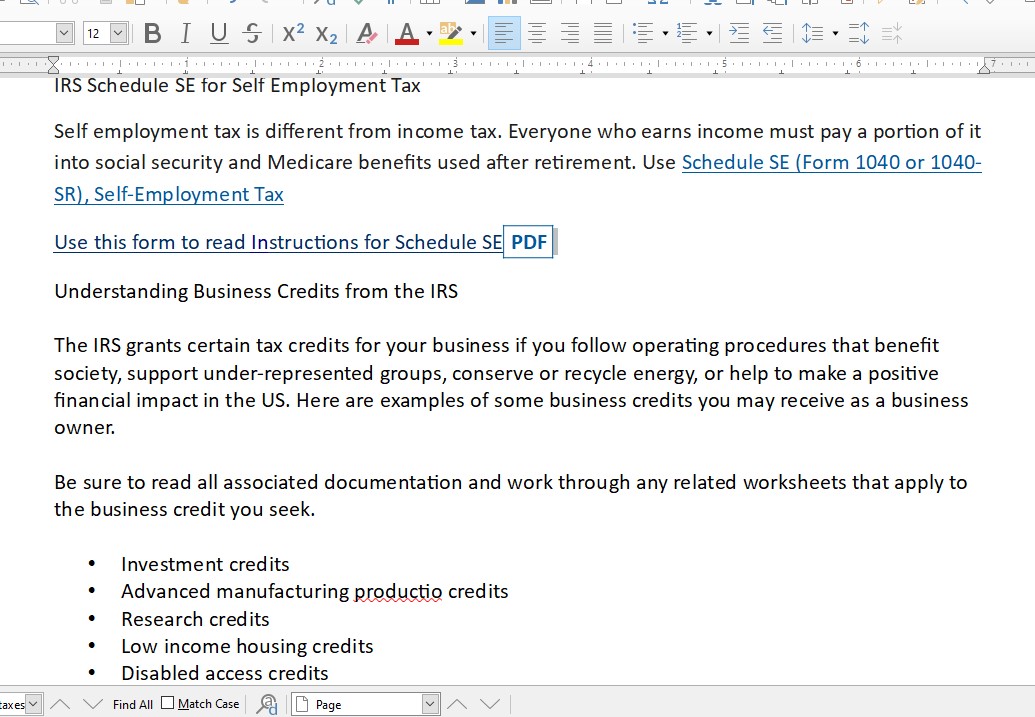Screen dimensions: 1035x717
Task: Open font color dropdown arrow
Action: point(429,33)
